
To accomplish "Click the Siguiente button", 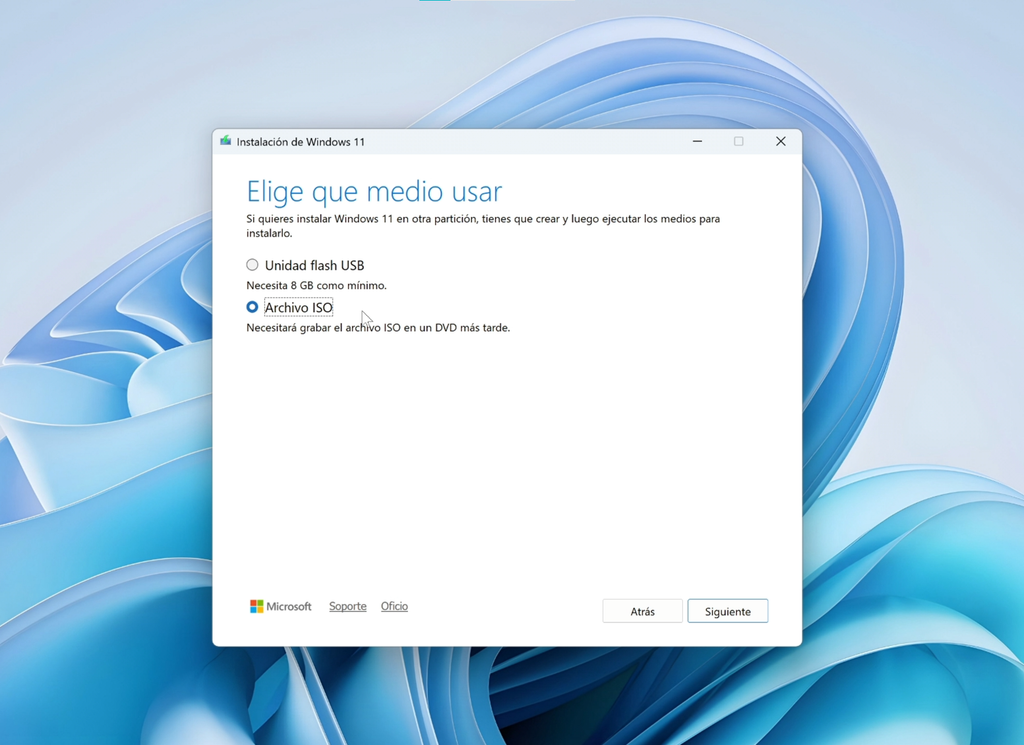I will (x=728, y=611).
